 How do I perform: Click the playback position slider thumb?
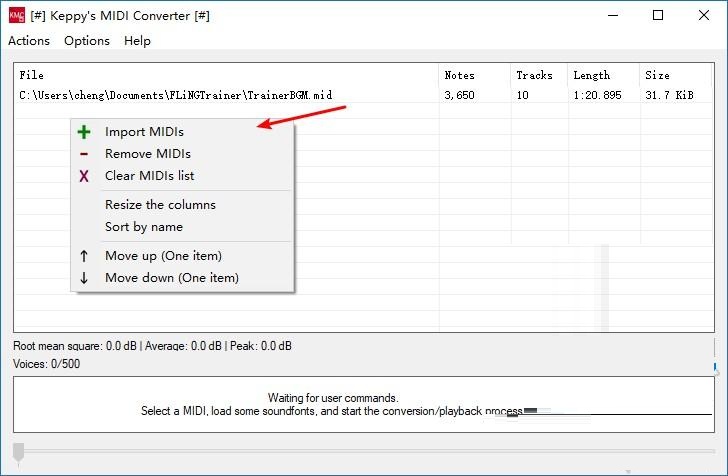click(19, 453)
